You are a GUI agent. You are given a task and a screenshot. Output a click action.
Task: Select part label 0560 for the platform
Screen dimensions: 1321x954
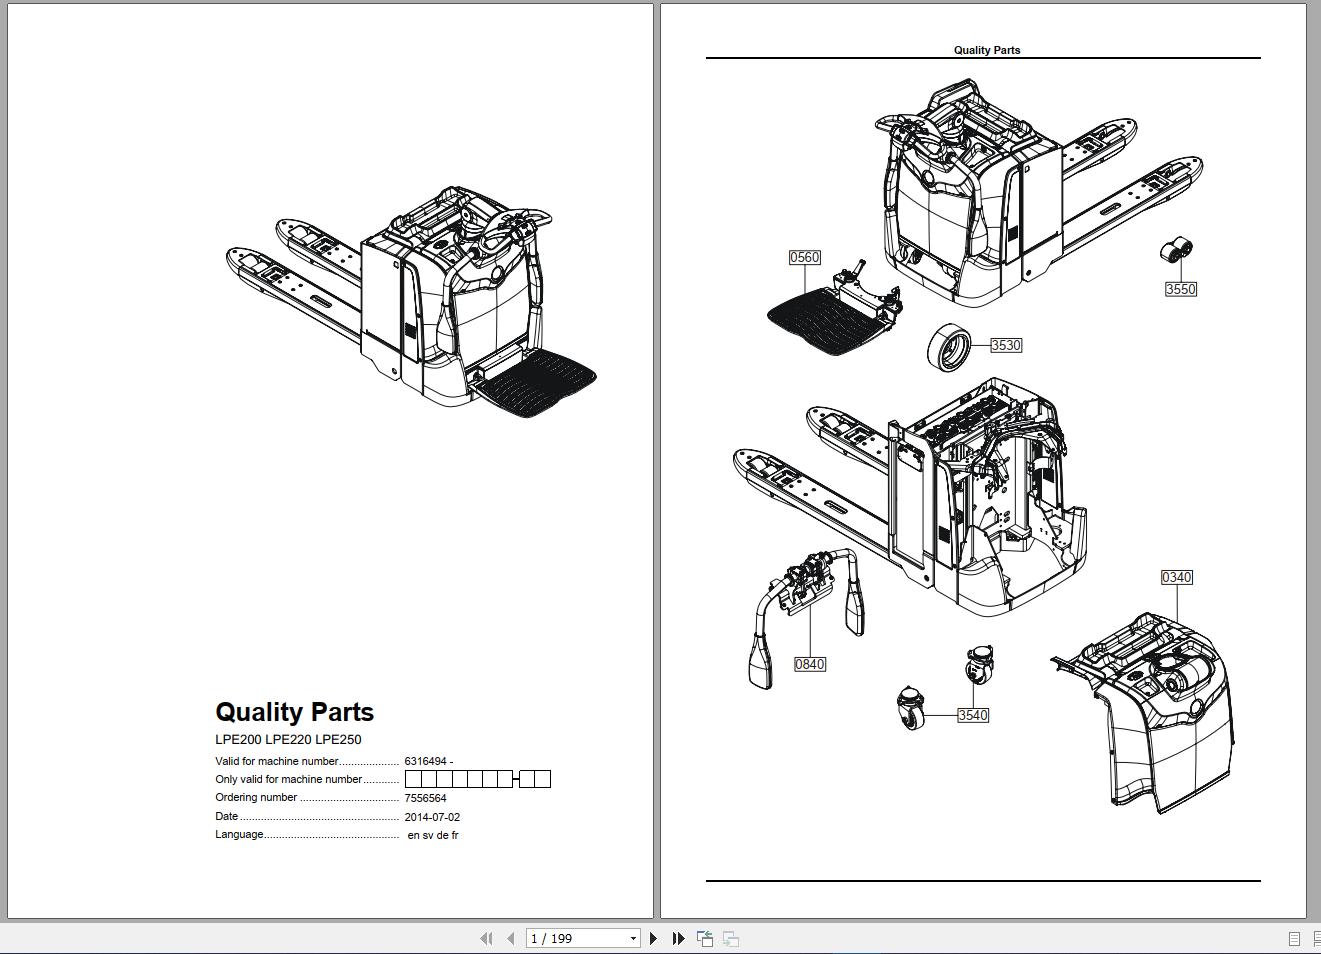coord(804,257)
